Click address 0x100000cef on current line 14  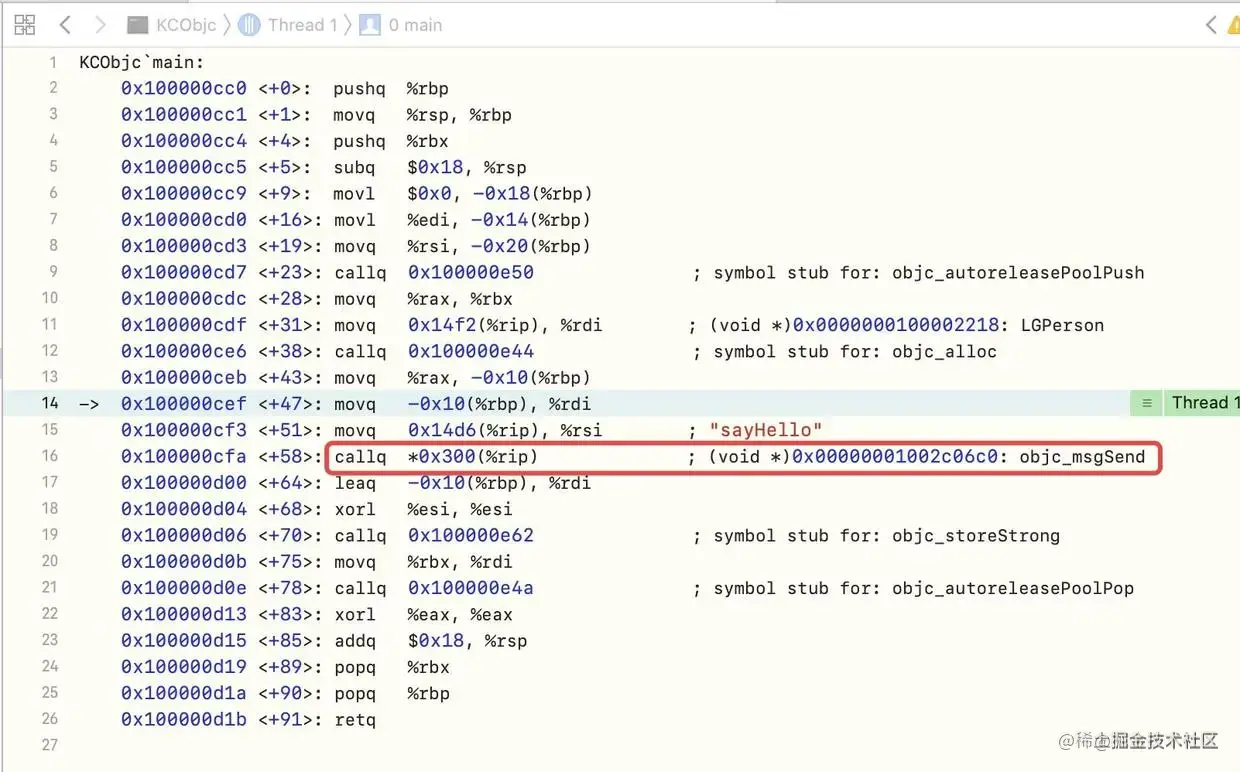pyautogui.click(x=184, y=404)
